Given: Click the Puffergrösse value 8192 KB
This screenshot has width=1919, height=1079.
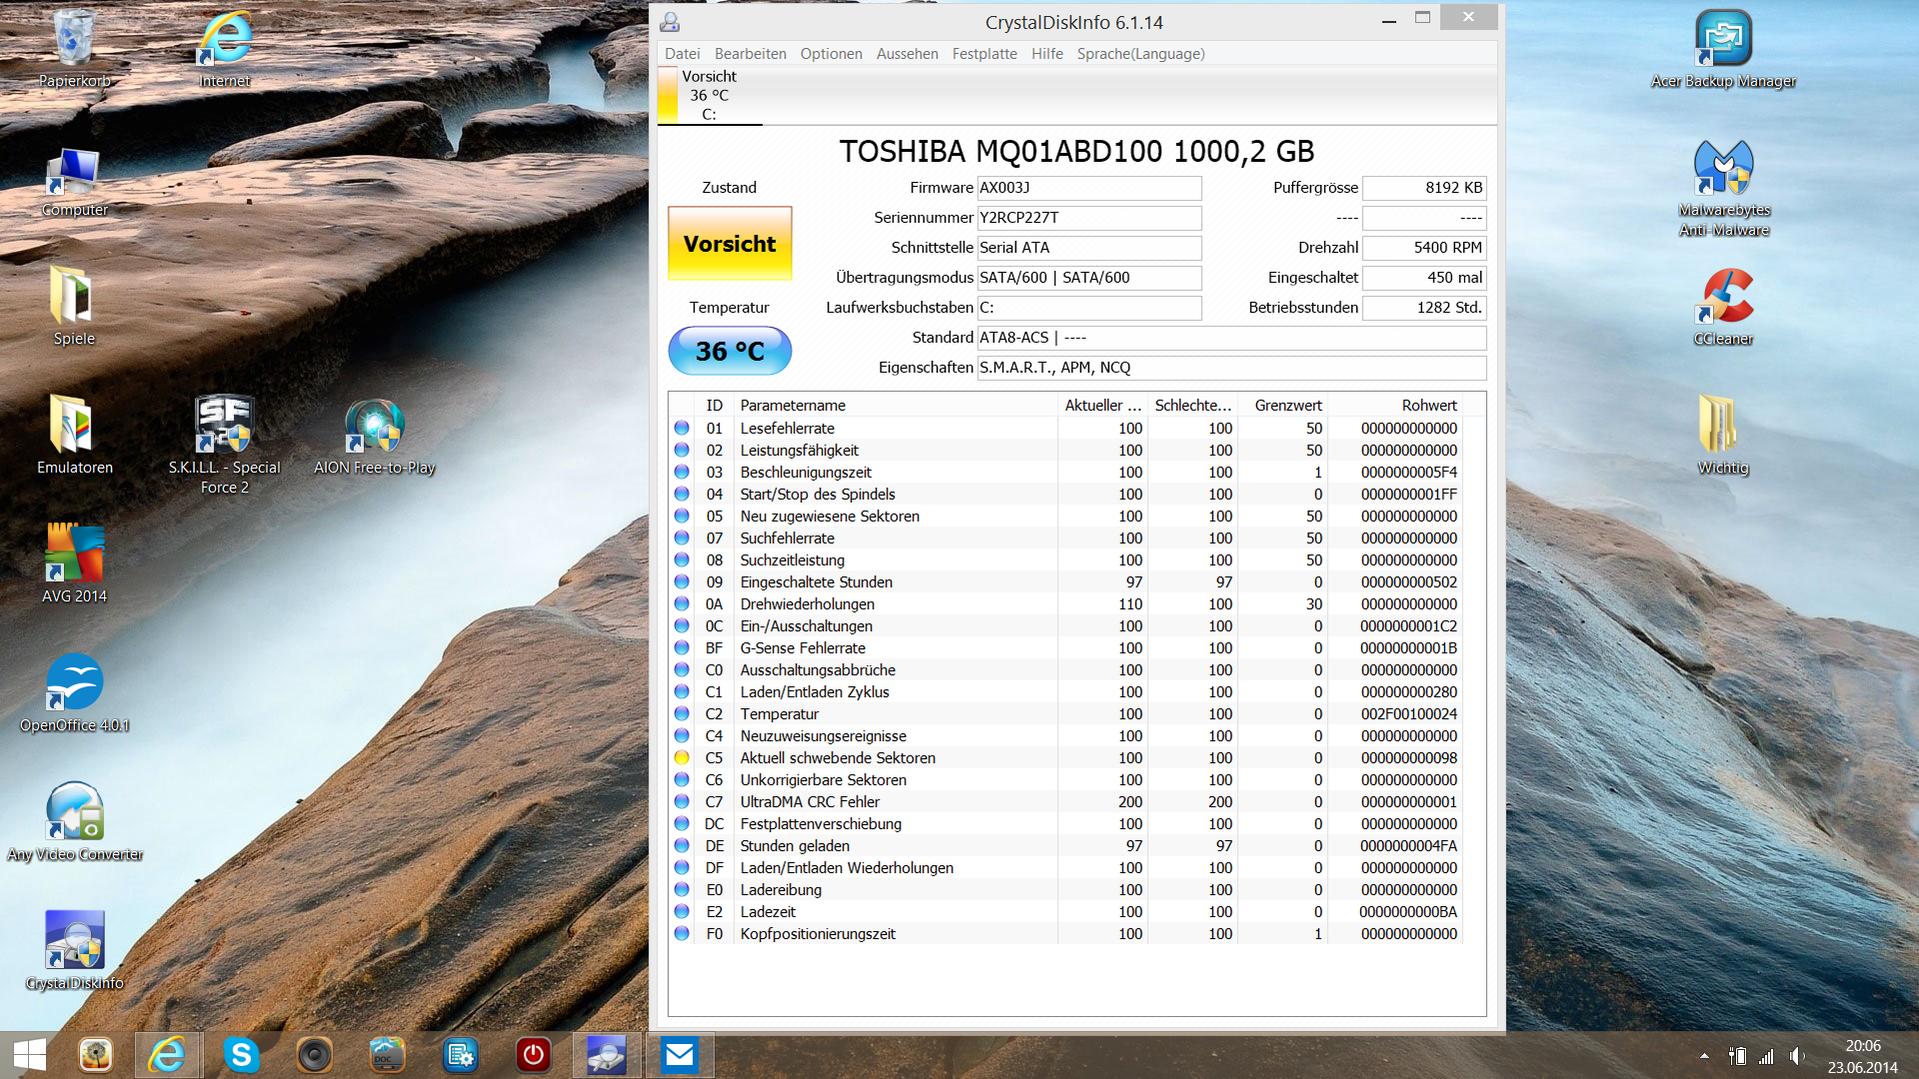Looking at the screenshot, I should point(1424,188).
